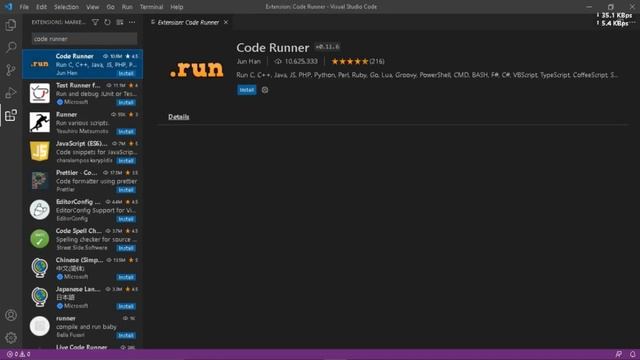
Task: Clear extensions search results icon
Action: pyautogui.click(x=120, y=22)
